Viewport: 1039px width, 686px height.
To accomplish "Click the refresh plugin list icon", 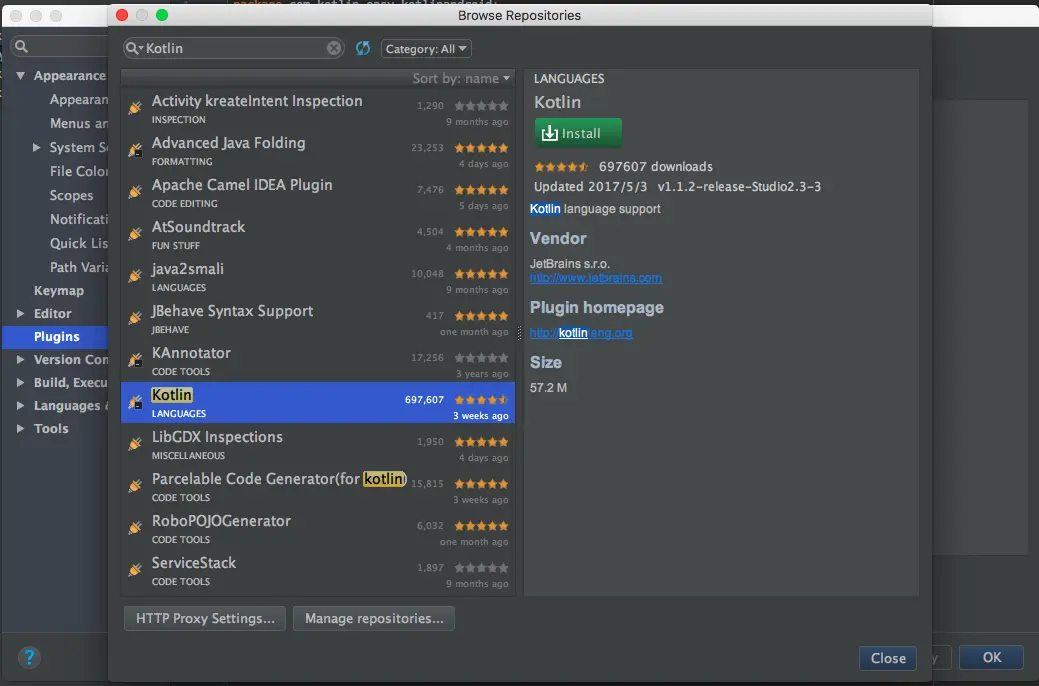I will pos(362,48).
